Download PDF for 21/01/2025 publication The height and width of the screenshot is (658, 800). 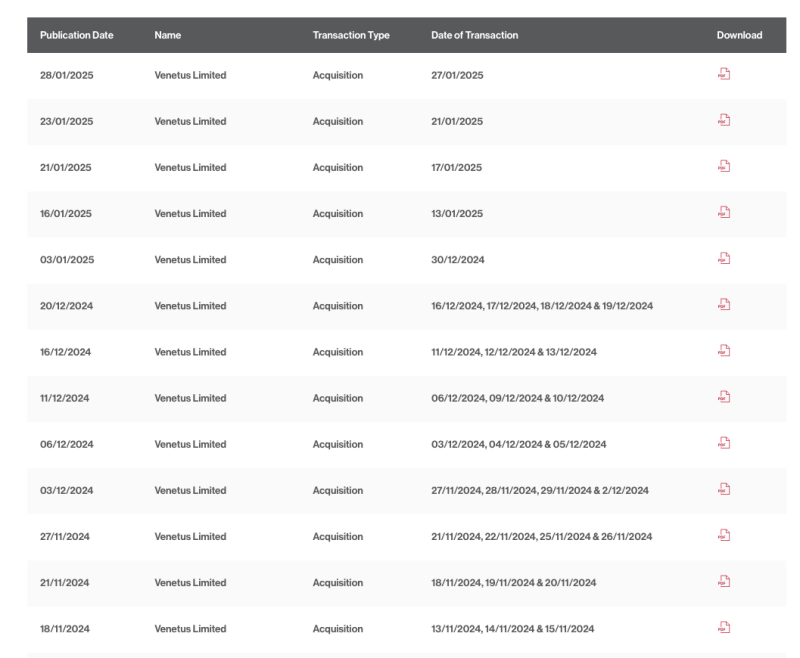pyautogui.click(x=724, y=166)
